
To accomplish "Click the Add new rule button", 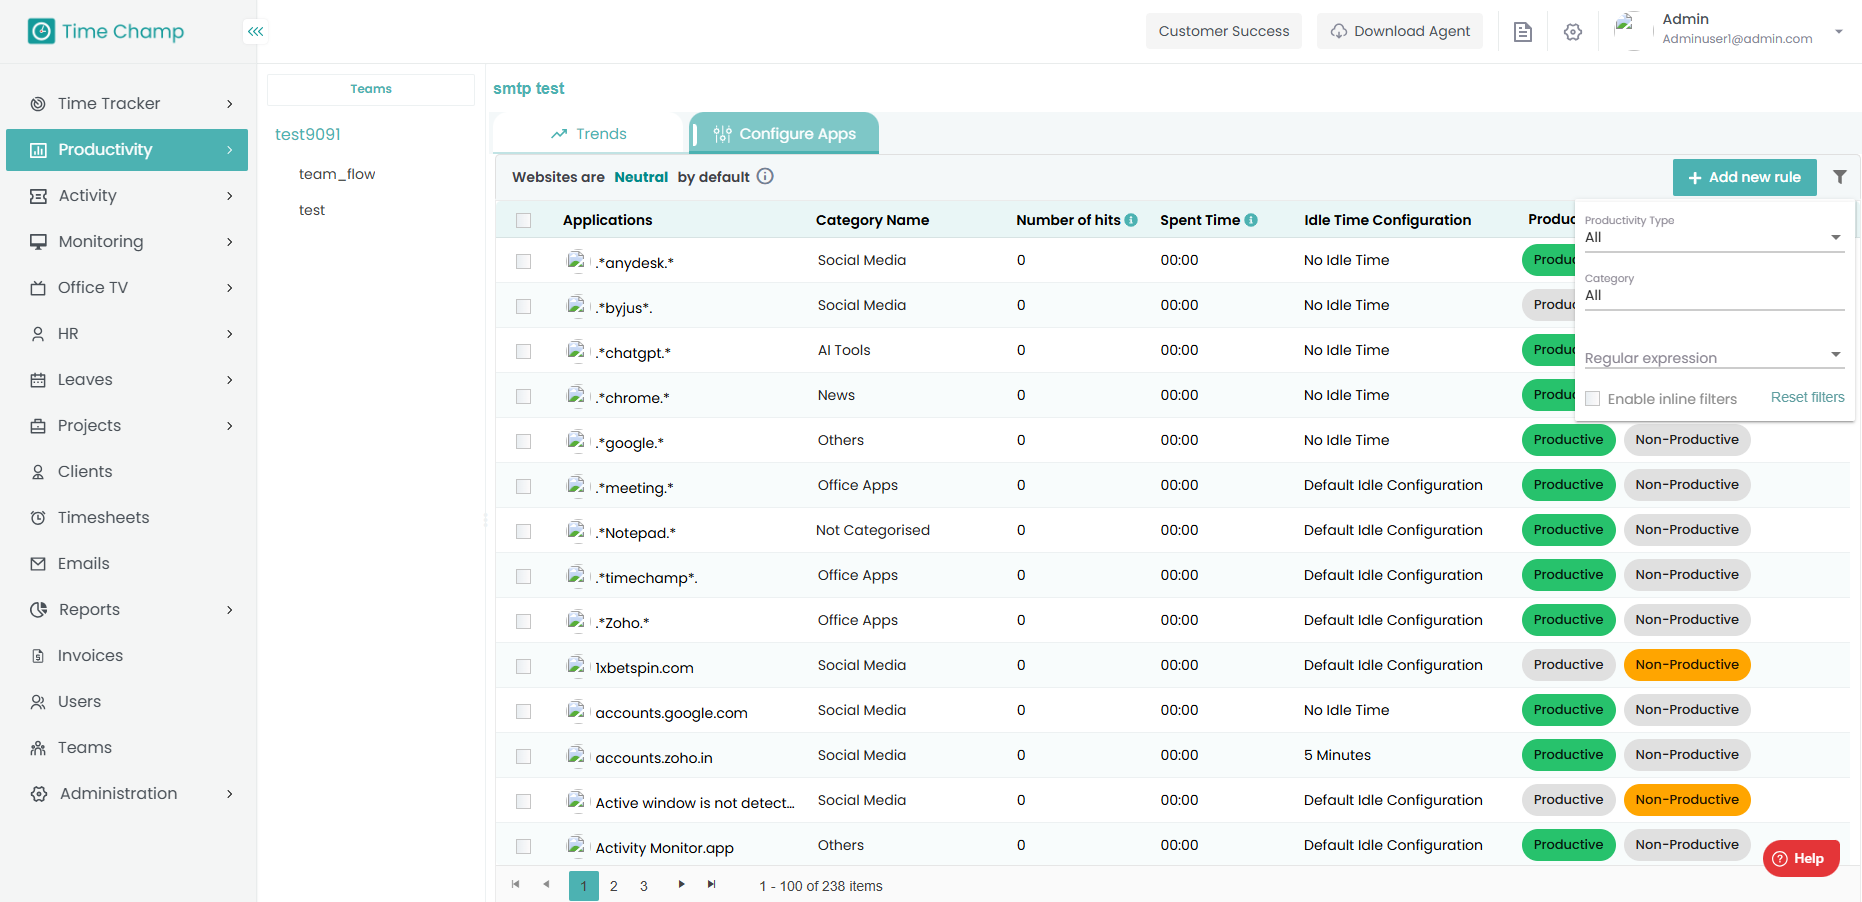I will [1744, 177].
